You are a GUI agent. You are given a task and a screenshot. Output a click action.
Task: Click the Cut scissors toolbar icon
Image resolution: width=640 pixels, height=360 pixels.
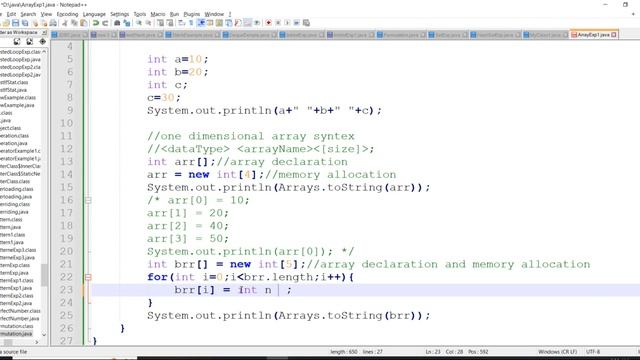pos(64,23)
